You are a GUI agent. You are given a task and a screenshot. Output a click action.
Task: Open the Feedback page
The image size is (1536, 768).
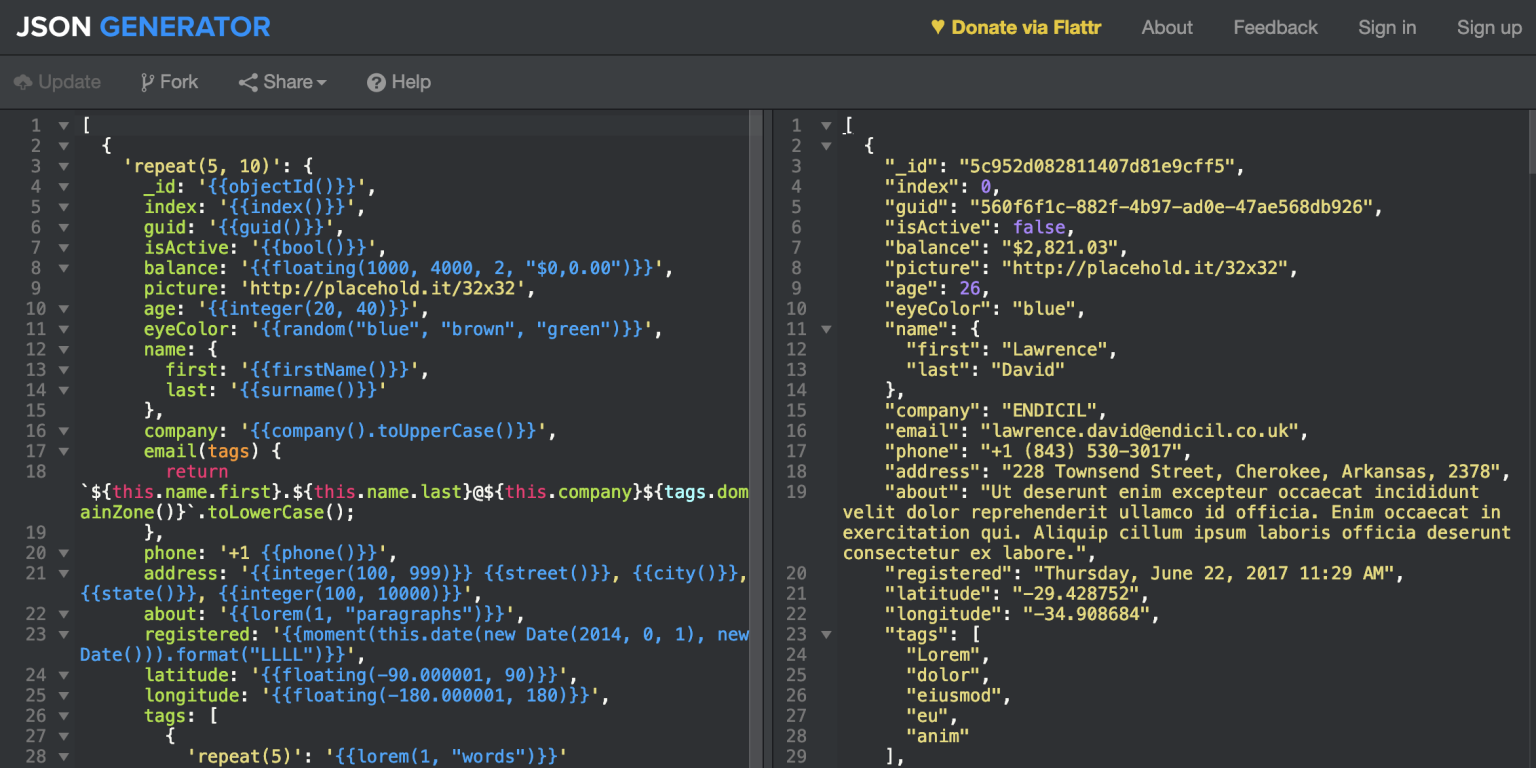1275,27
